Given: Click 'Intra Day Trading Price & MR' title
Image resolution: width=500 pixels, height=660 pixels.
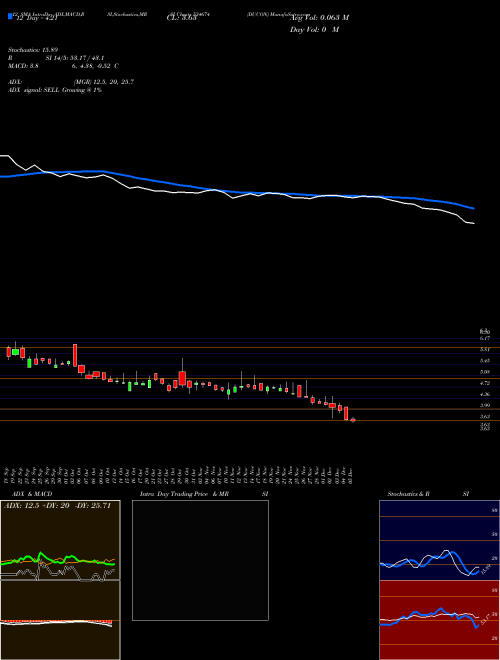Looking at the screenshot, I should pos(184,494).
